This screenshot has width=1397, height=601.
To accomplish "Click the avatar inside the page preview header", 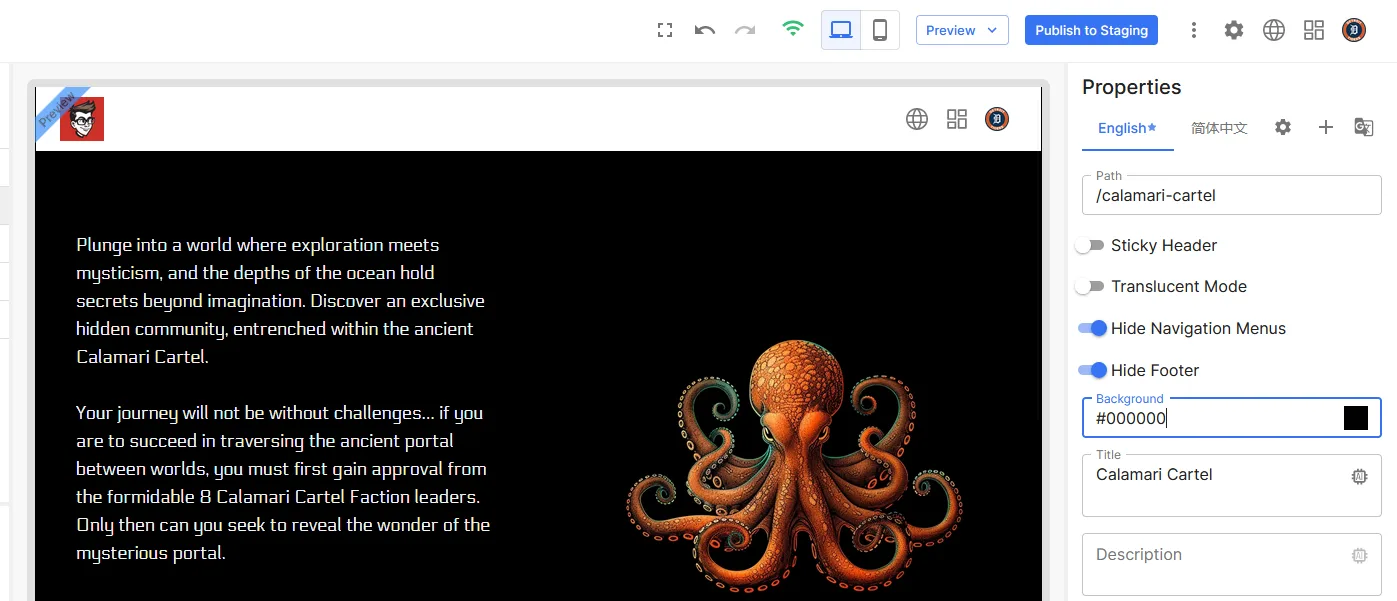I will click(997, 119).
